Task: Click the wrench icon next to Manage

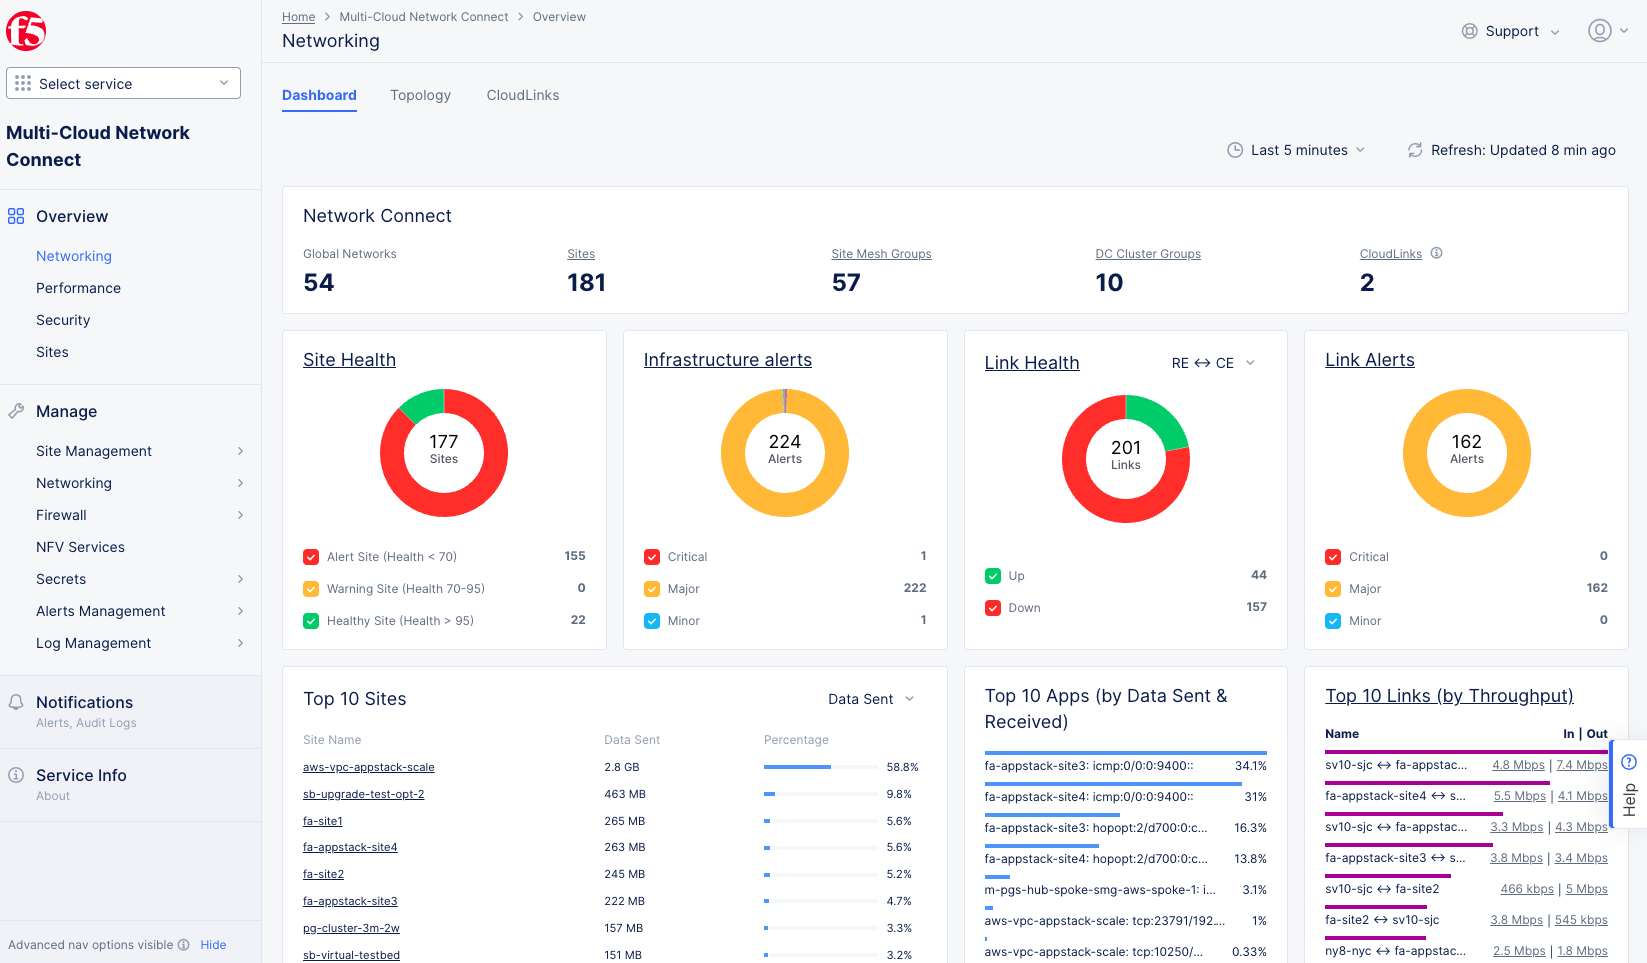Action: tap(15, 411)
